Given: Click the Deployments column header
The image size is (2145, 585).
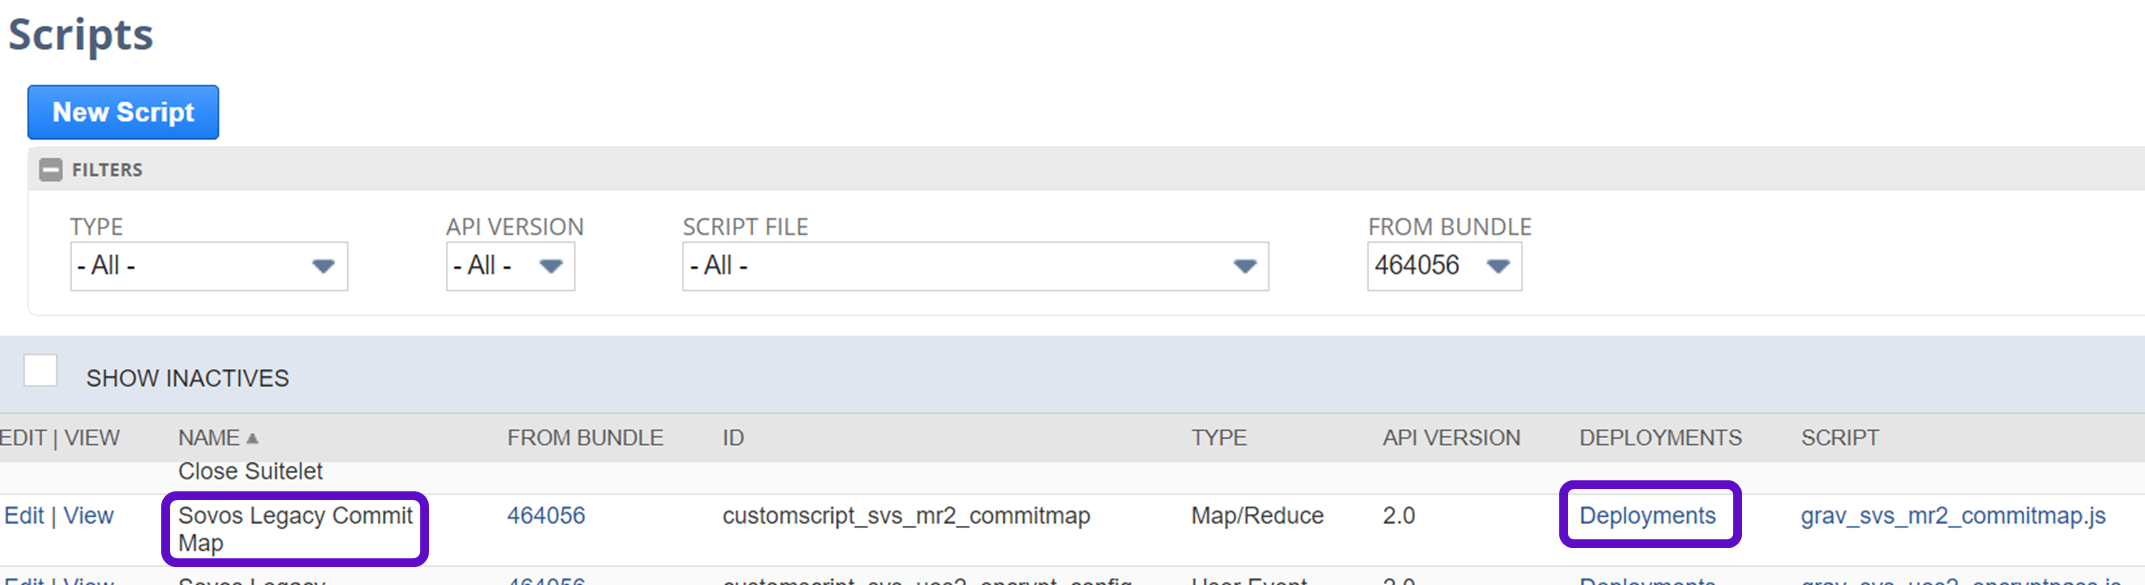Looking at the screenshot, I should pyautogui.click(x=1660, y=438).
